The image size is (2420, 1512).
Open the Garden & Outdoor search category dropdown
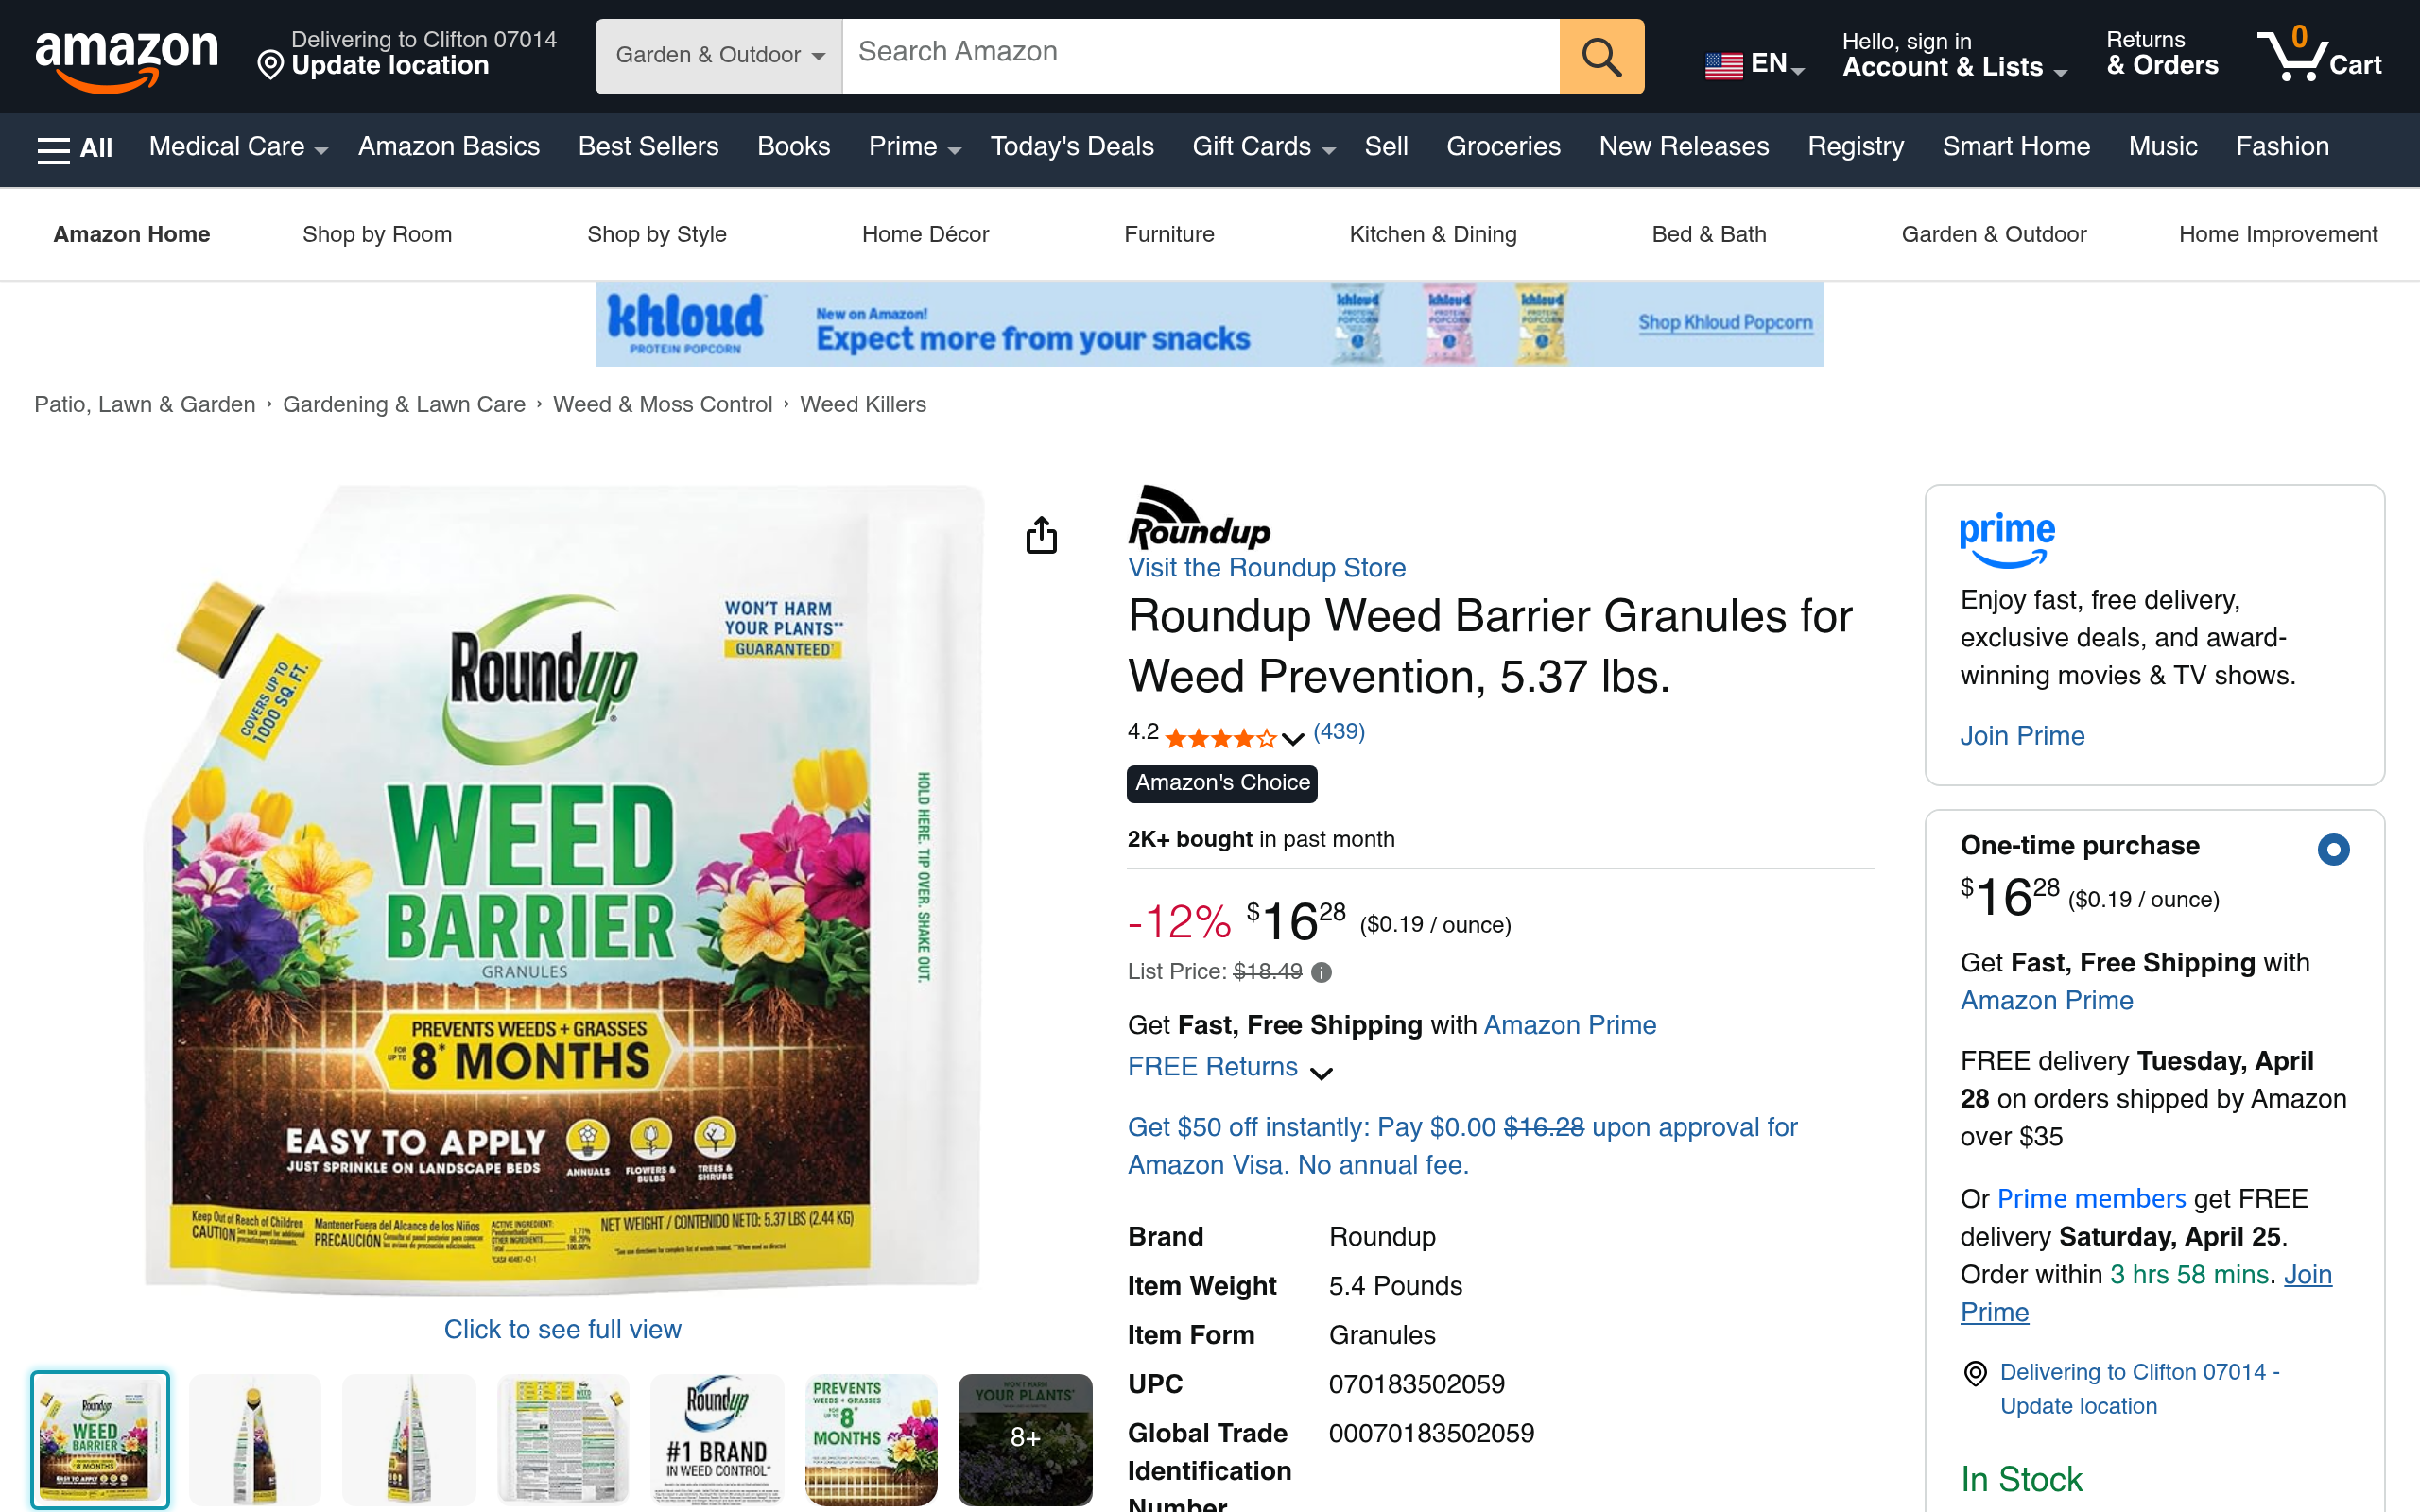(719, 57)
